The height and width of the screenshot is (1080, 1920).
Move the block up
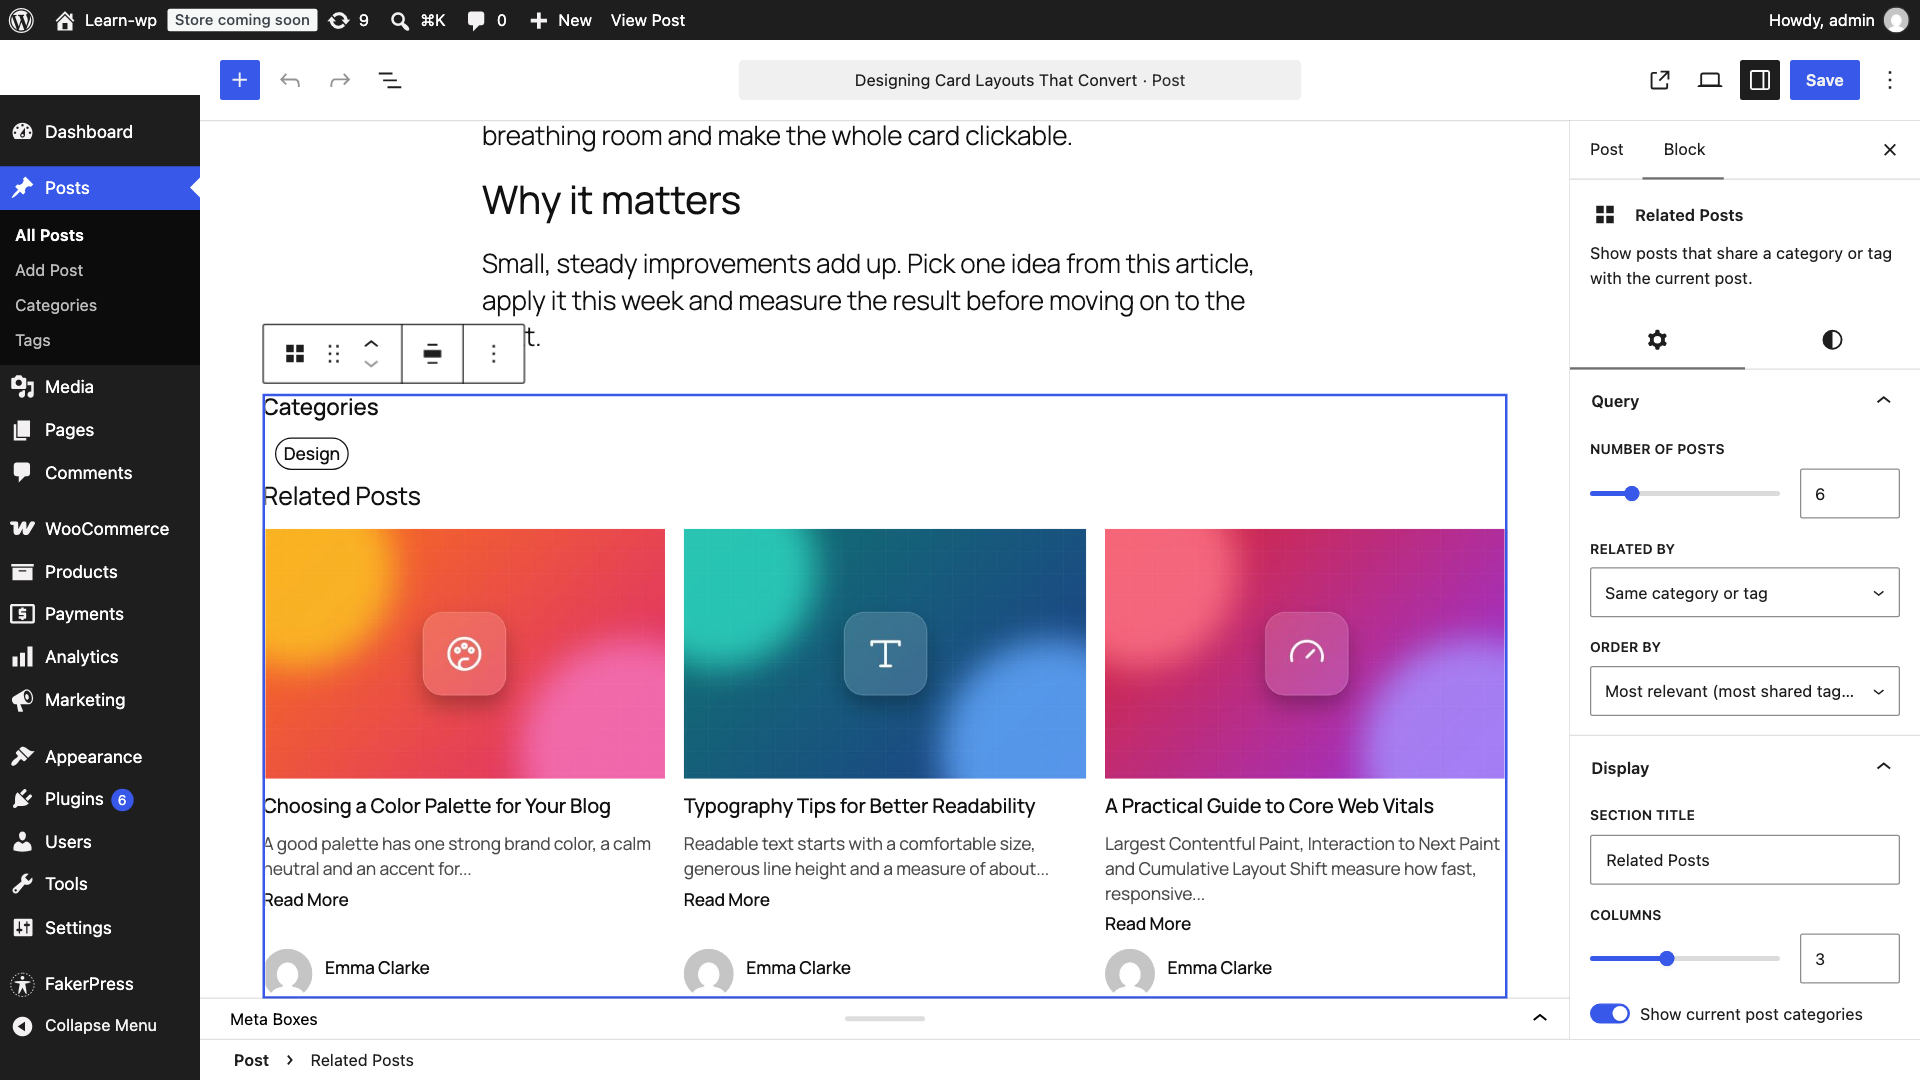point(371,343)
